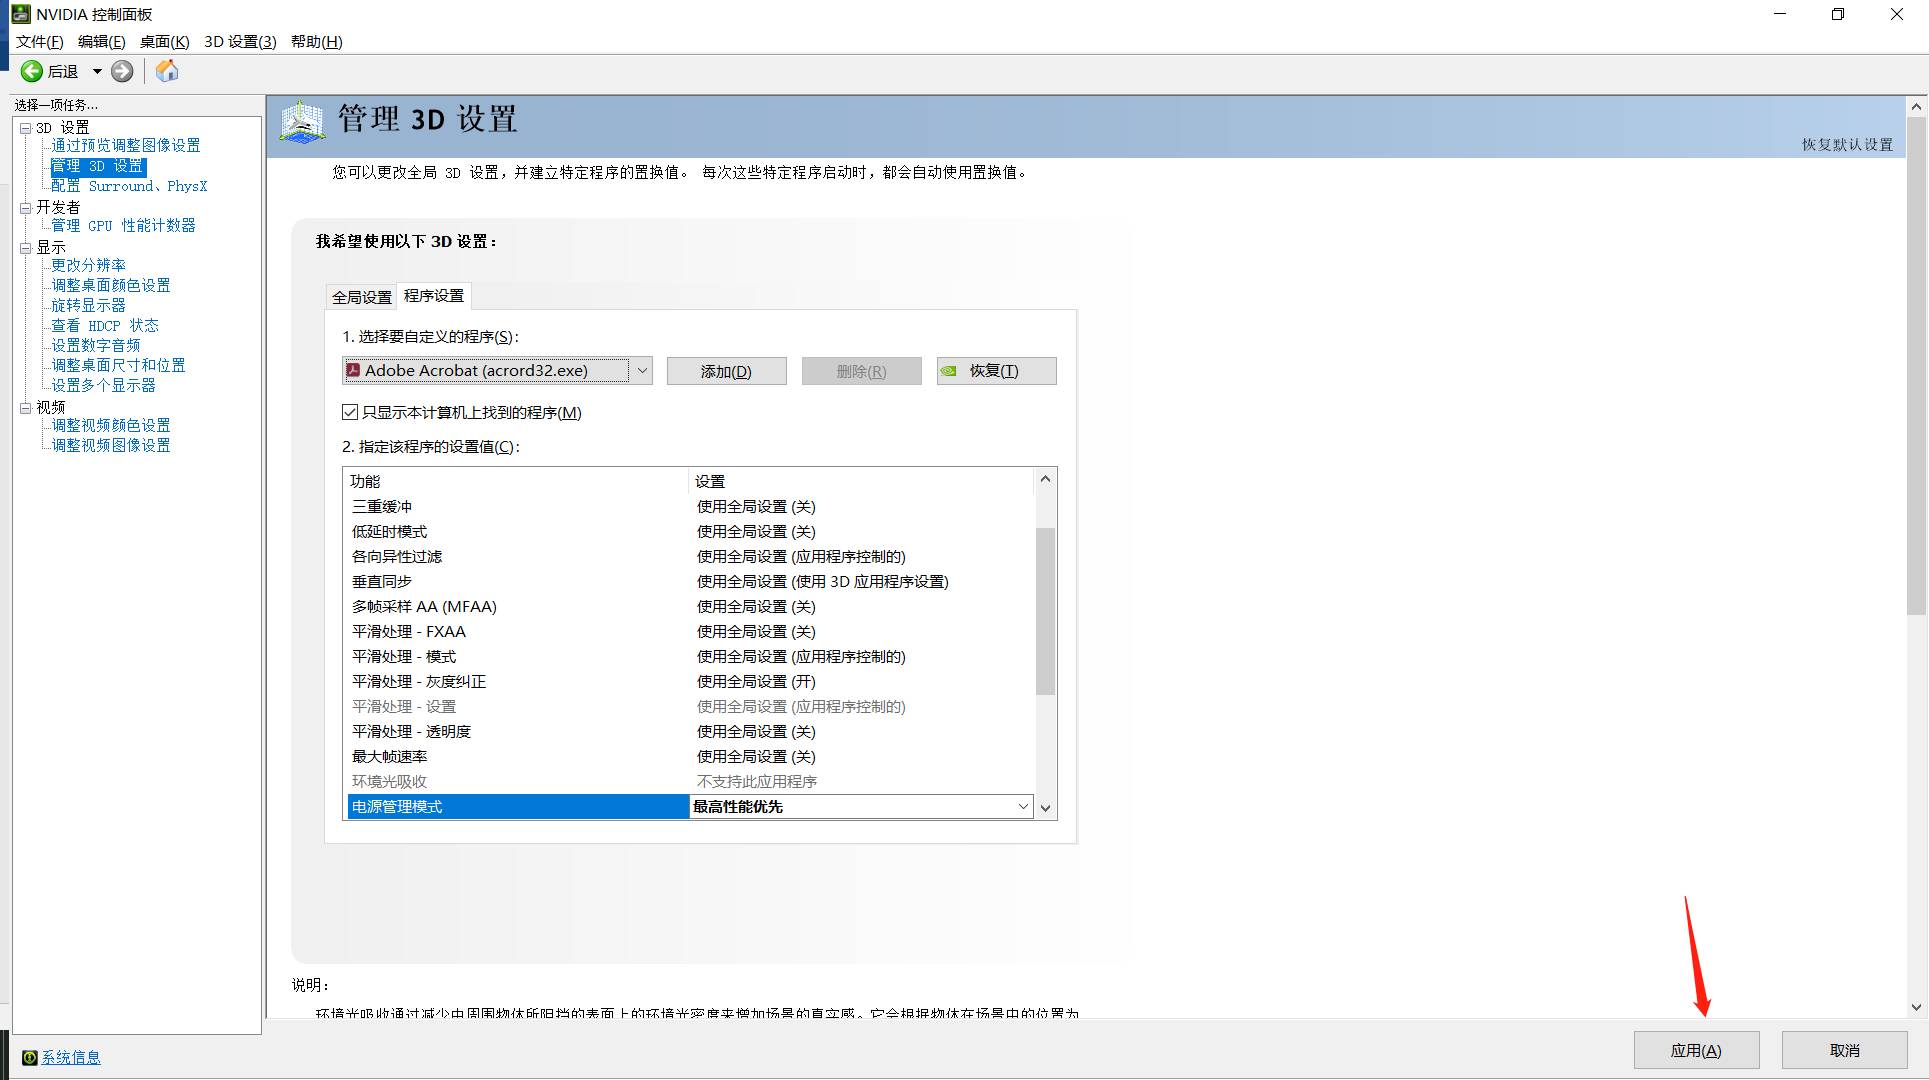1929x1080 pixels.
Task: Click the green Back arrow icon
Action: (x=31, y=71)
